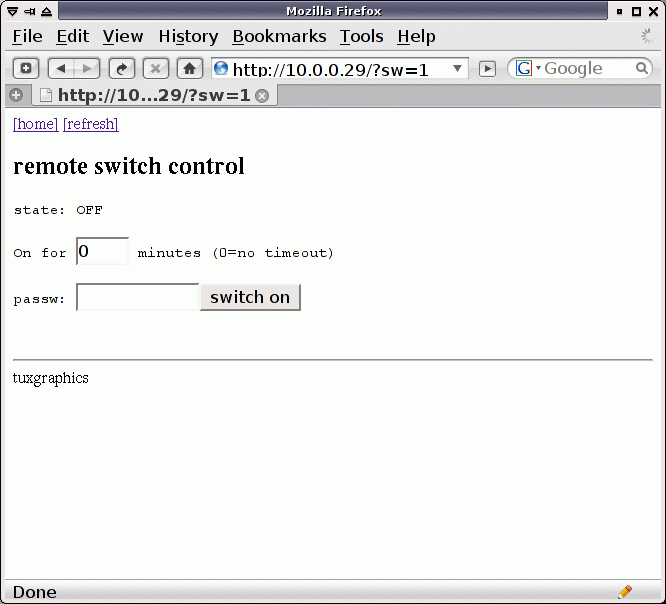Open the address bar history dropdown arrow

457,68
